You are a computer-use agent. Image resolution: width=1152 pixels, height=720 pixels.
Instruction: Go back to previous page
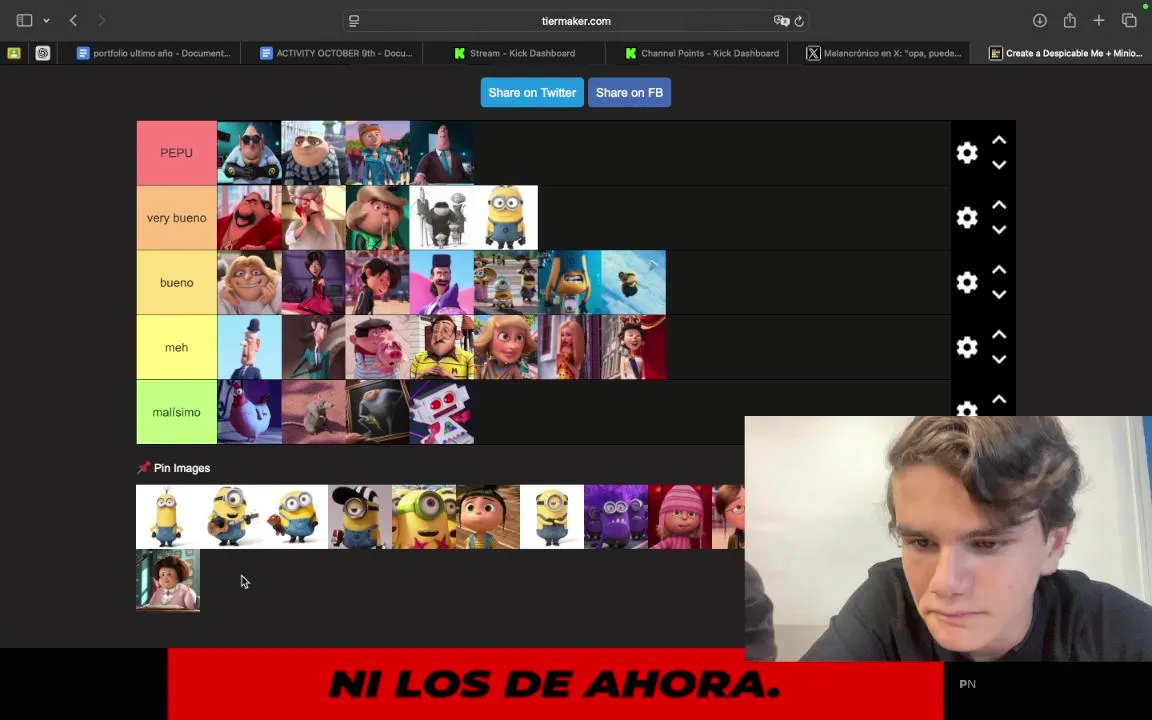pos(73,21)
